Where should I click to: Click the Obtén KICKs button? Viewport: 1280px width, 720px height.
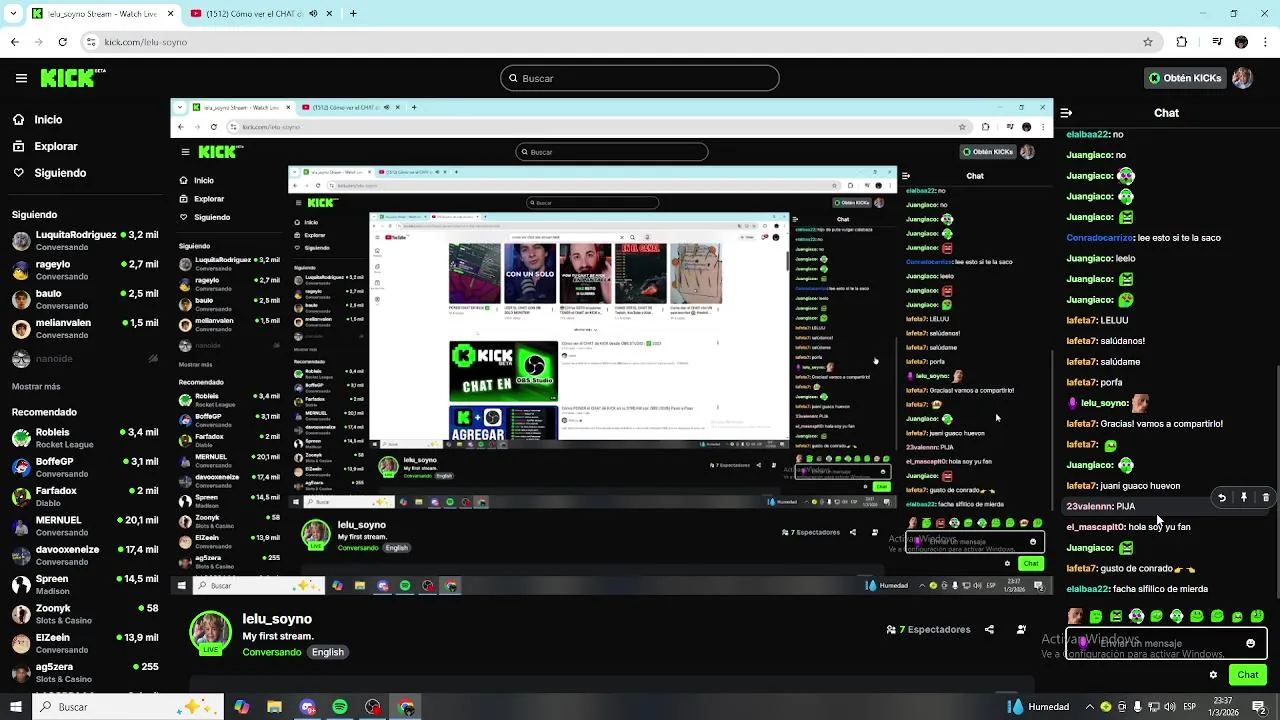1184,78
